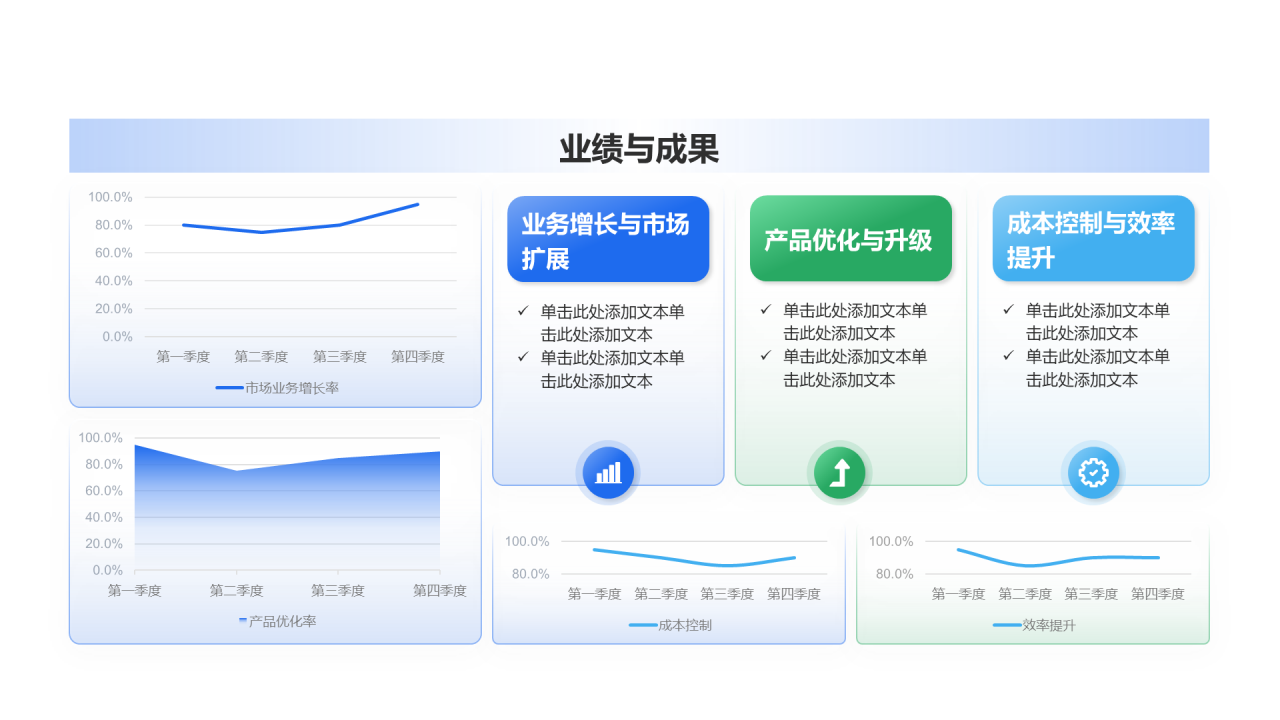Click second bullet text under 业务增长与市场扩展

(613, 369)
